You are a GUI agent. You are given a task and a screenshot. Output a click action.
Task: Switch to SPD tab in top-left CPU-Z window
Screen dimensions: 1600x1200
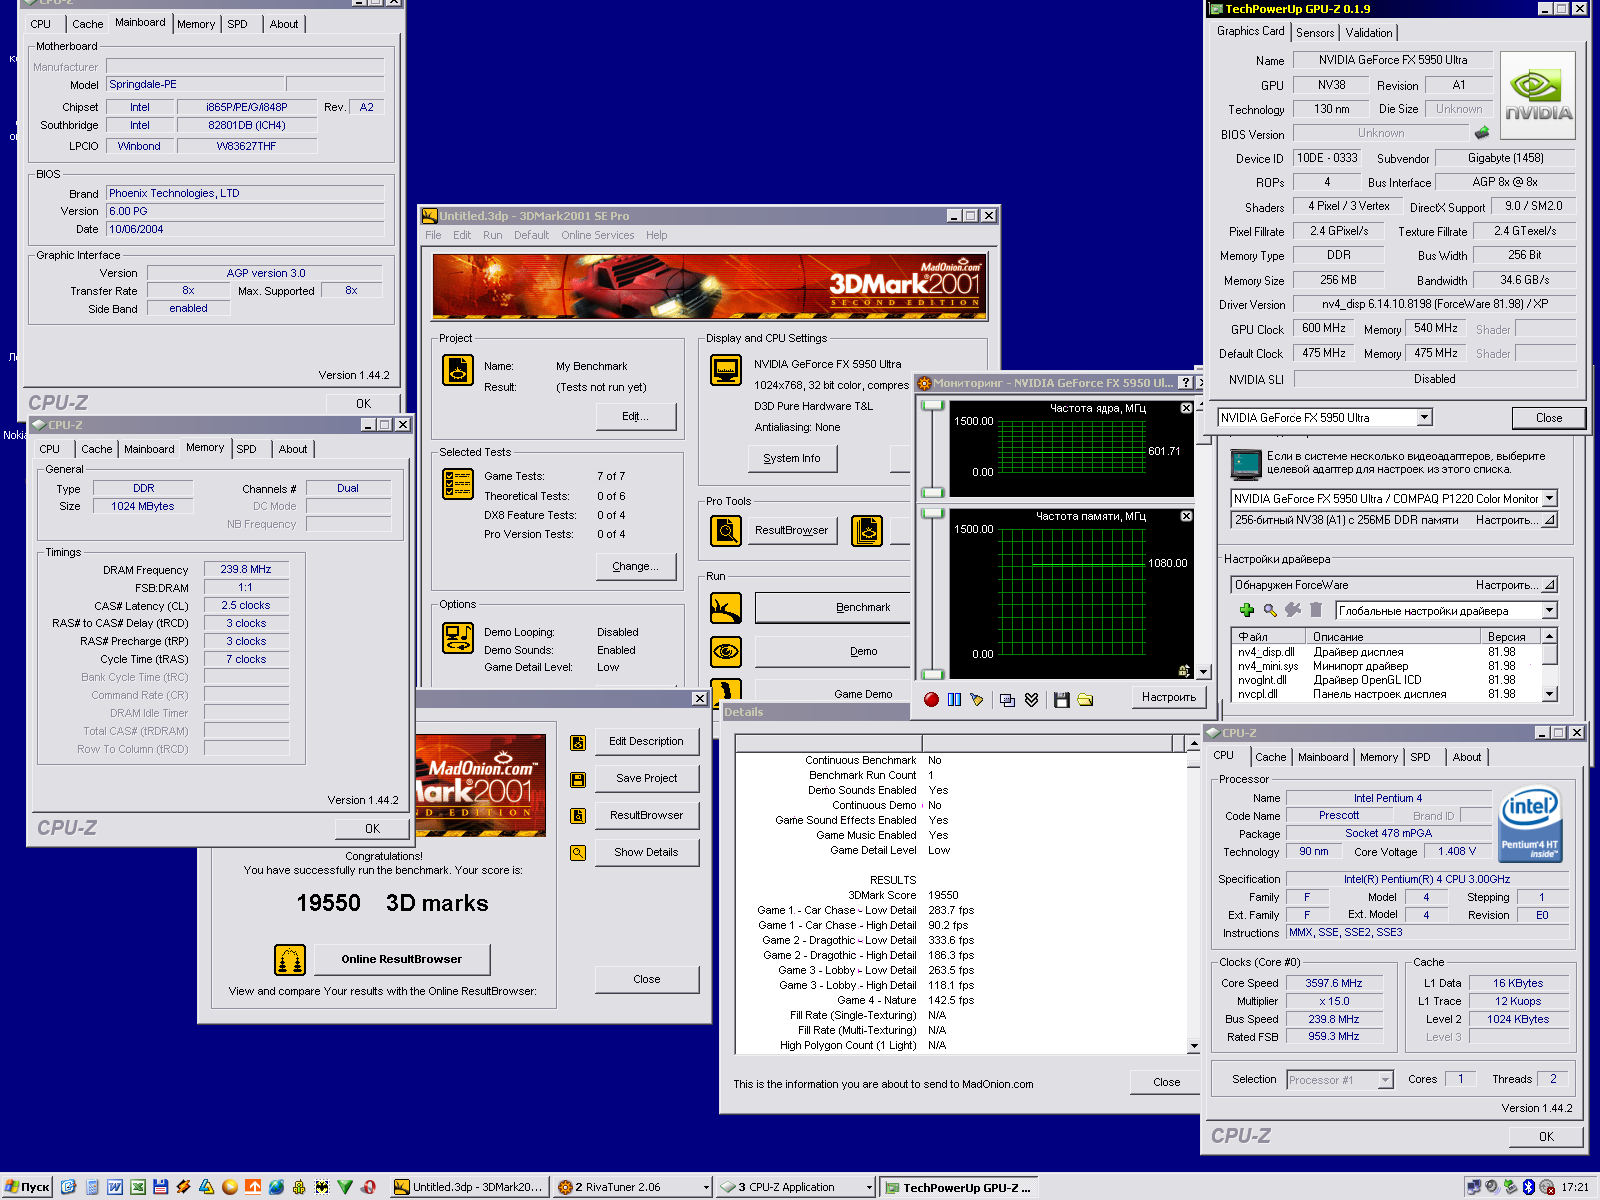point(237,24)
